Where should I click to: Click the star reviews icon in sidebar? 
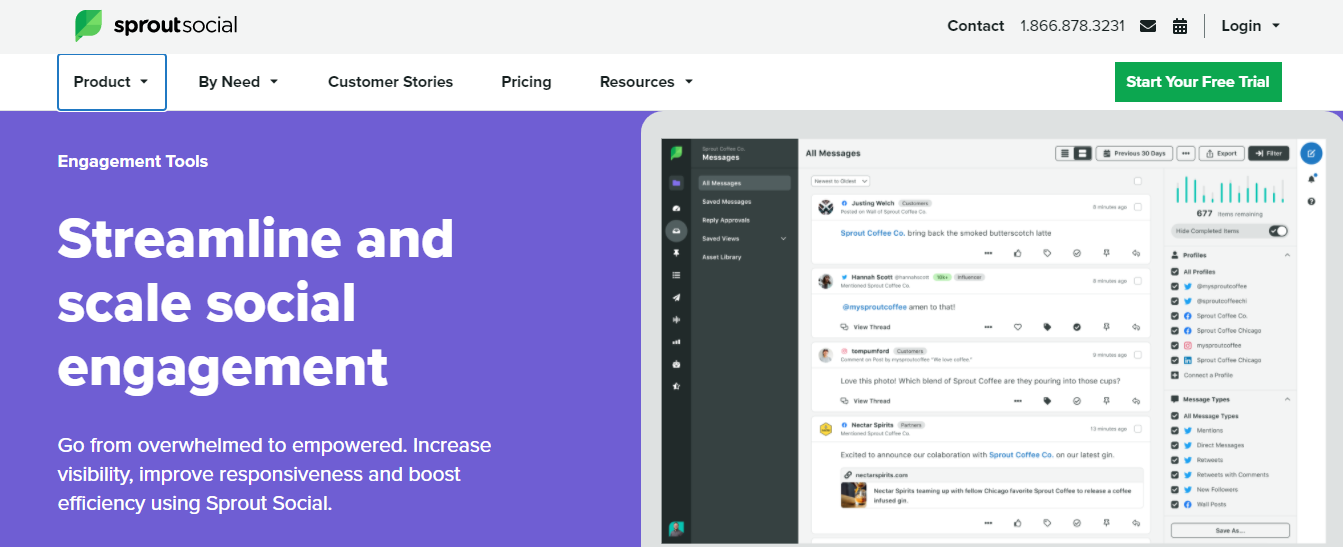[x=677, y=385]
